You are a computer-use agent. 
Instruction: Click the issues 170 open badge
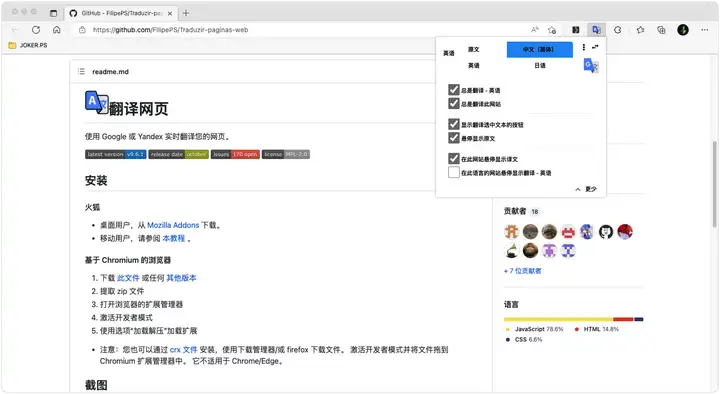[235, 154]
